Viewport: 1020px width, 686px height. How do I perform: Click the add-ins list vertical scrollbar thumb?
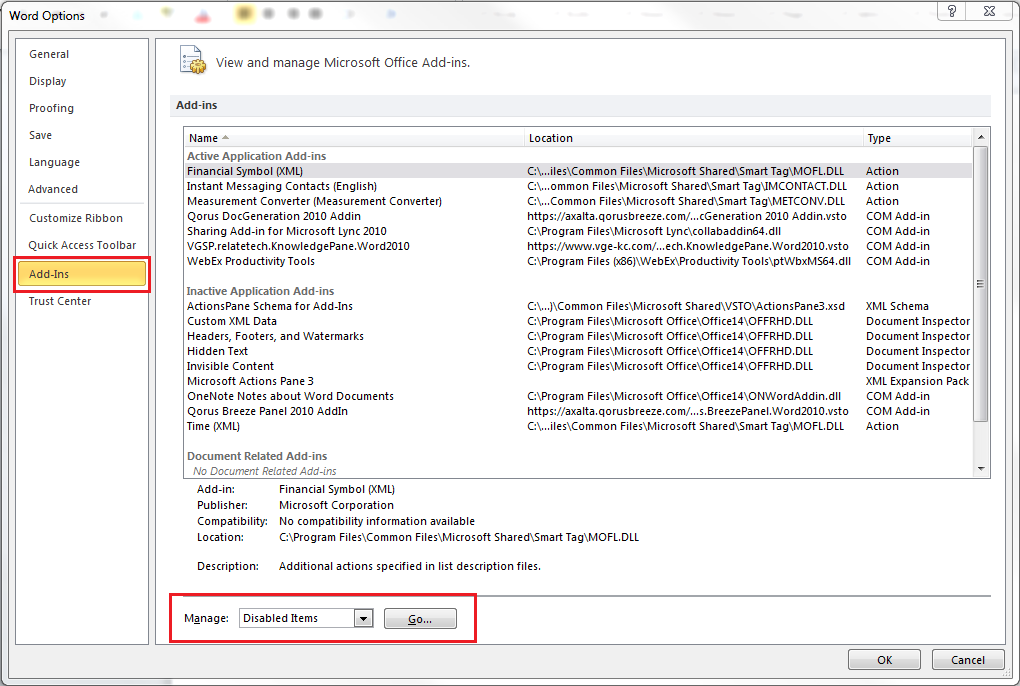[981, 284]
